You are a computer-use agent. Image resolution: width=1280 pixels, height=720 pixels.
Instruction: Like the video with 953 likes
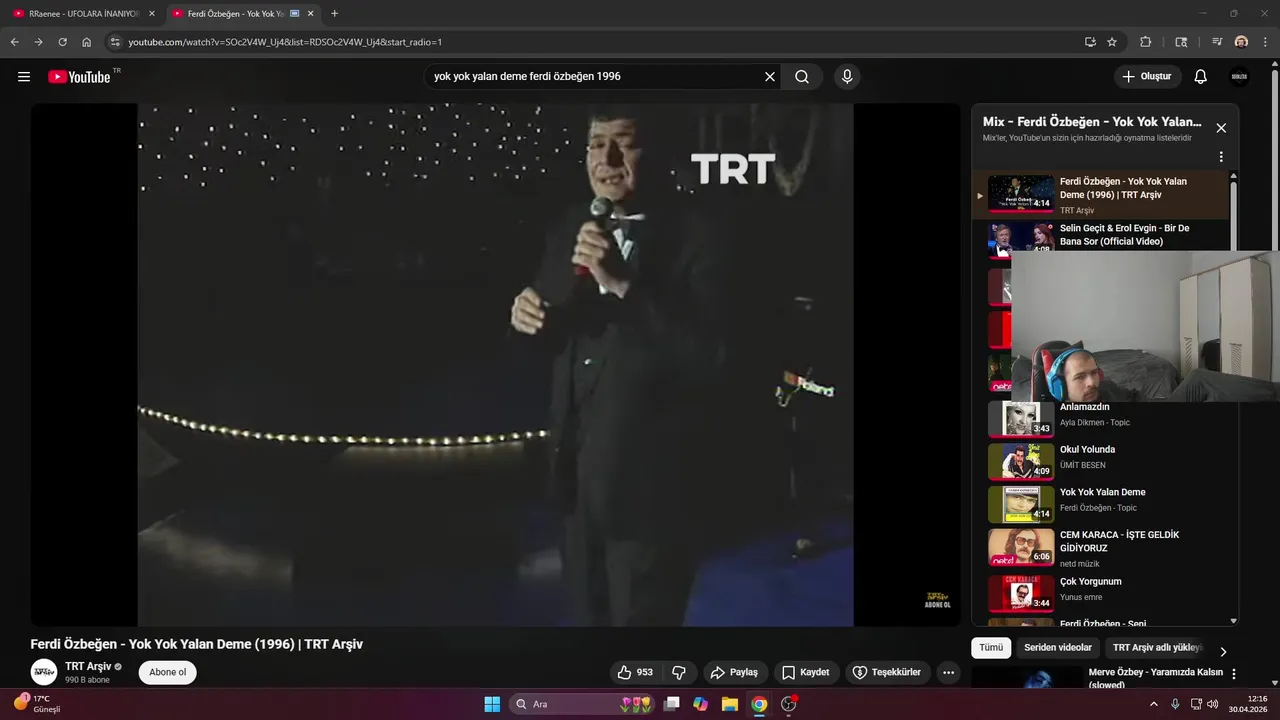[x=634, y=672]
